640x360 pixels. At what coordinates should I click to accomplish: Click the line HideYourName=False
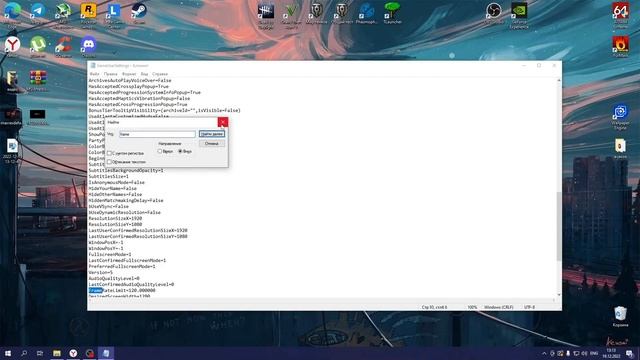113,189
